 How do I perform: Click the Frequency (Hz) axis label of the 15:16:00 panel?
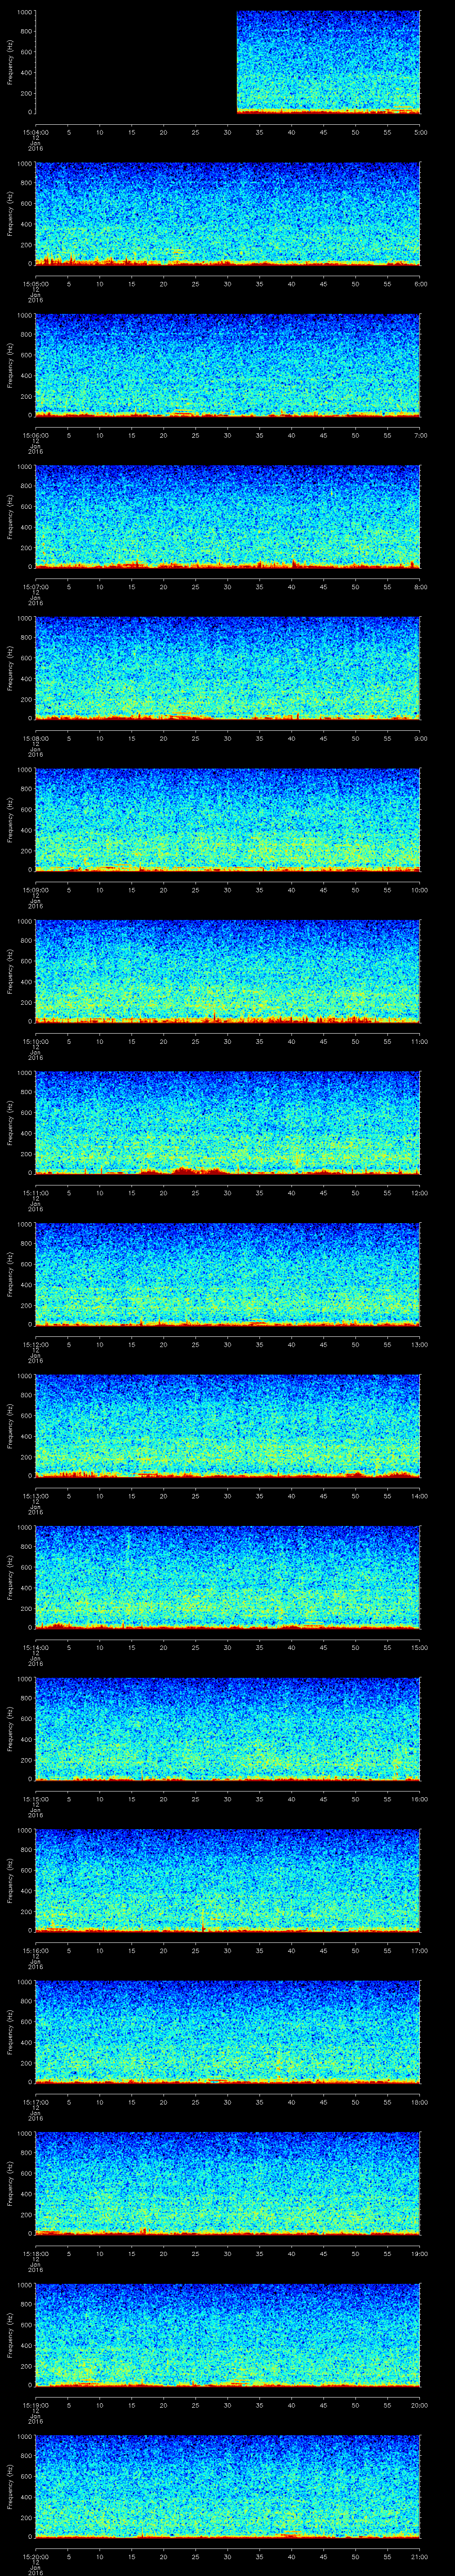[x=10, y=1881]
